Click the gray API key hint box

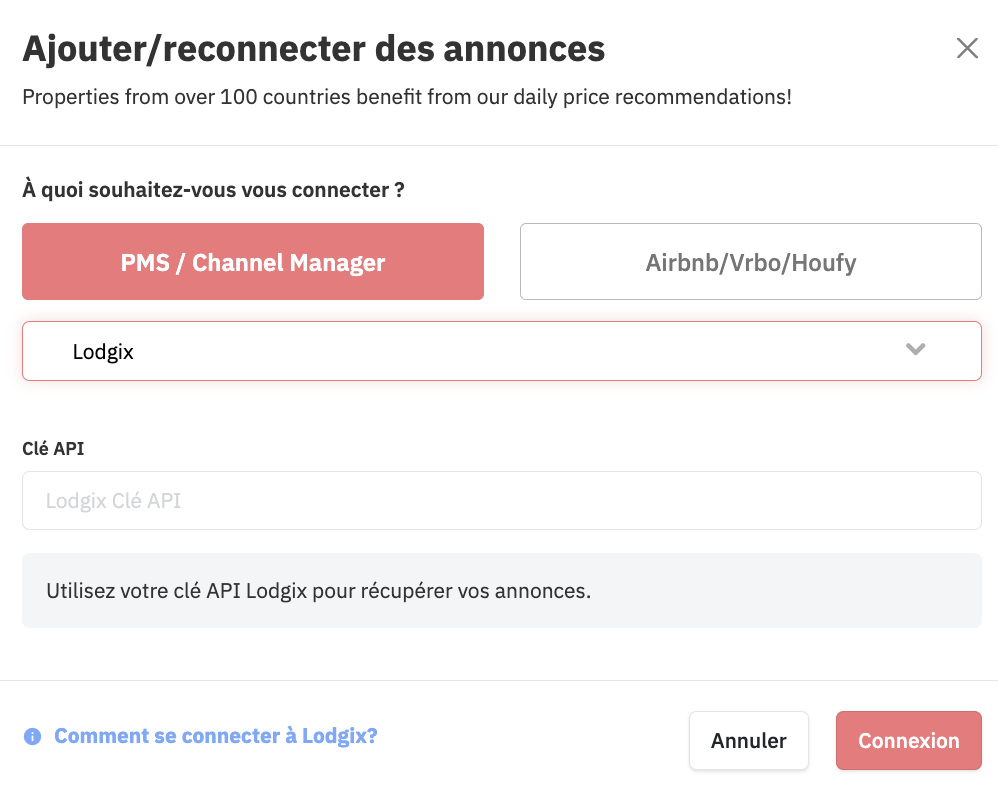[502, 591]
